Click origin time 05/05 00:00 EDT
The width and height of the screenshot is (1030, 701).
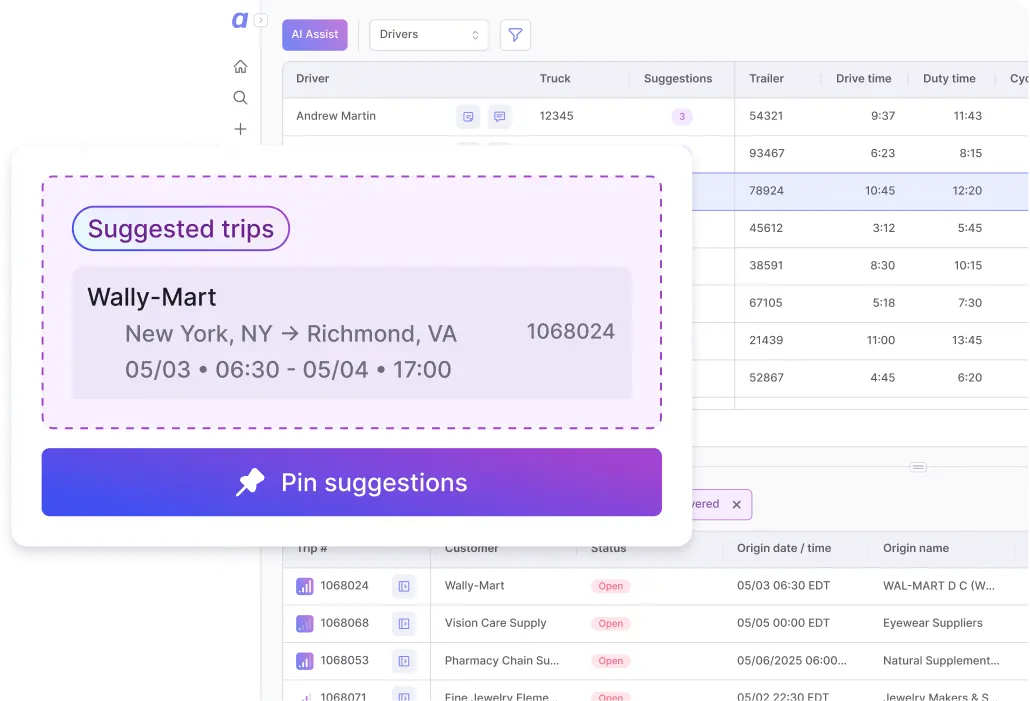pos(784,623)
